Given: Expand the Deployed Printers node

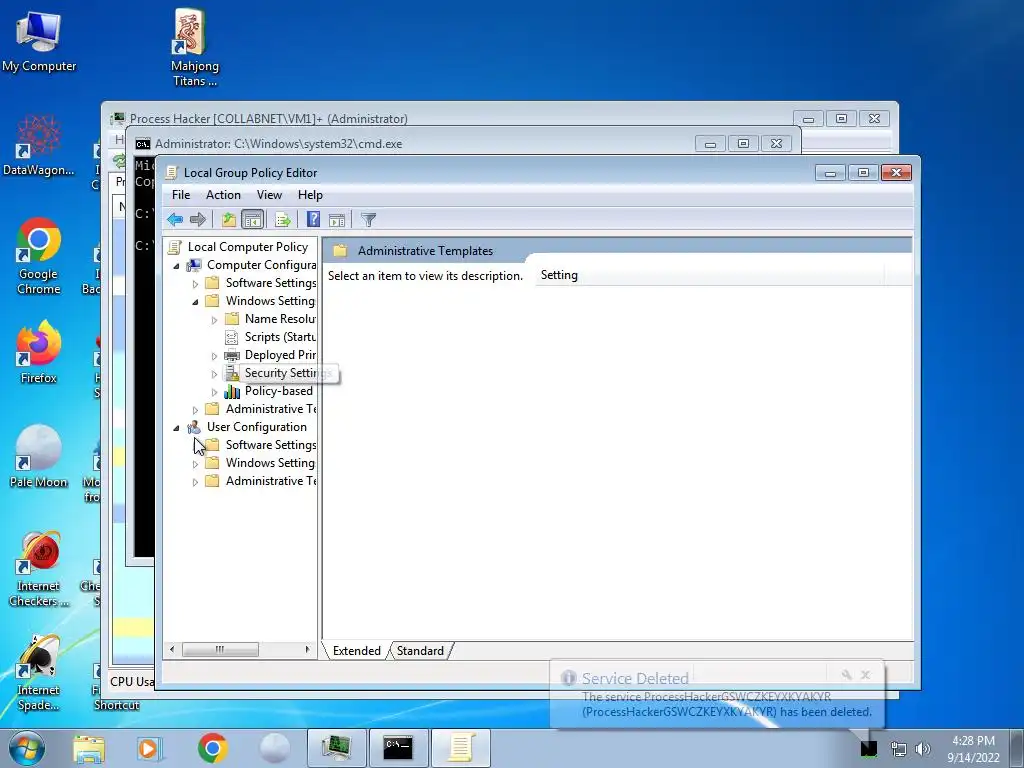Looking at the screenshot, I should (x=214, y=356).
